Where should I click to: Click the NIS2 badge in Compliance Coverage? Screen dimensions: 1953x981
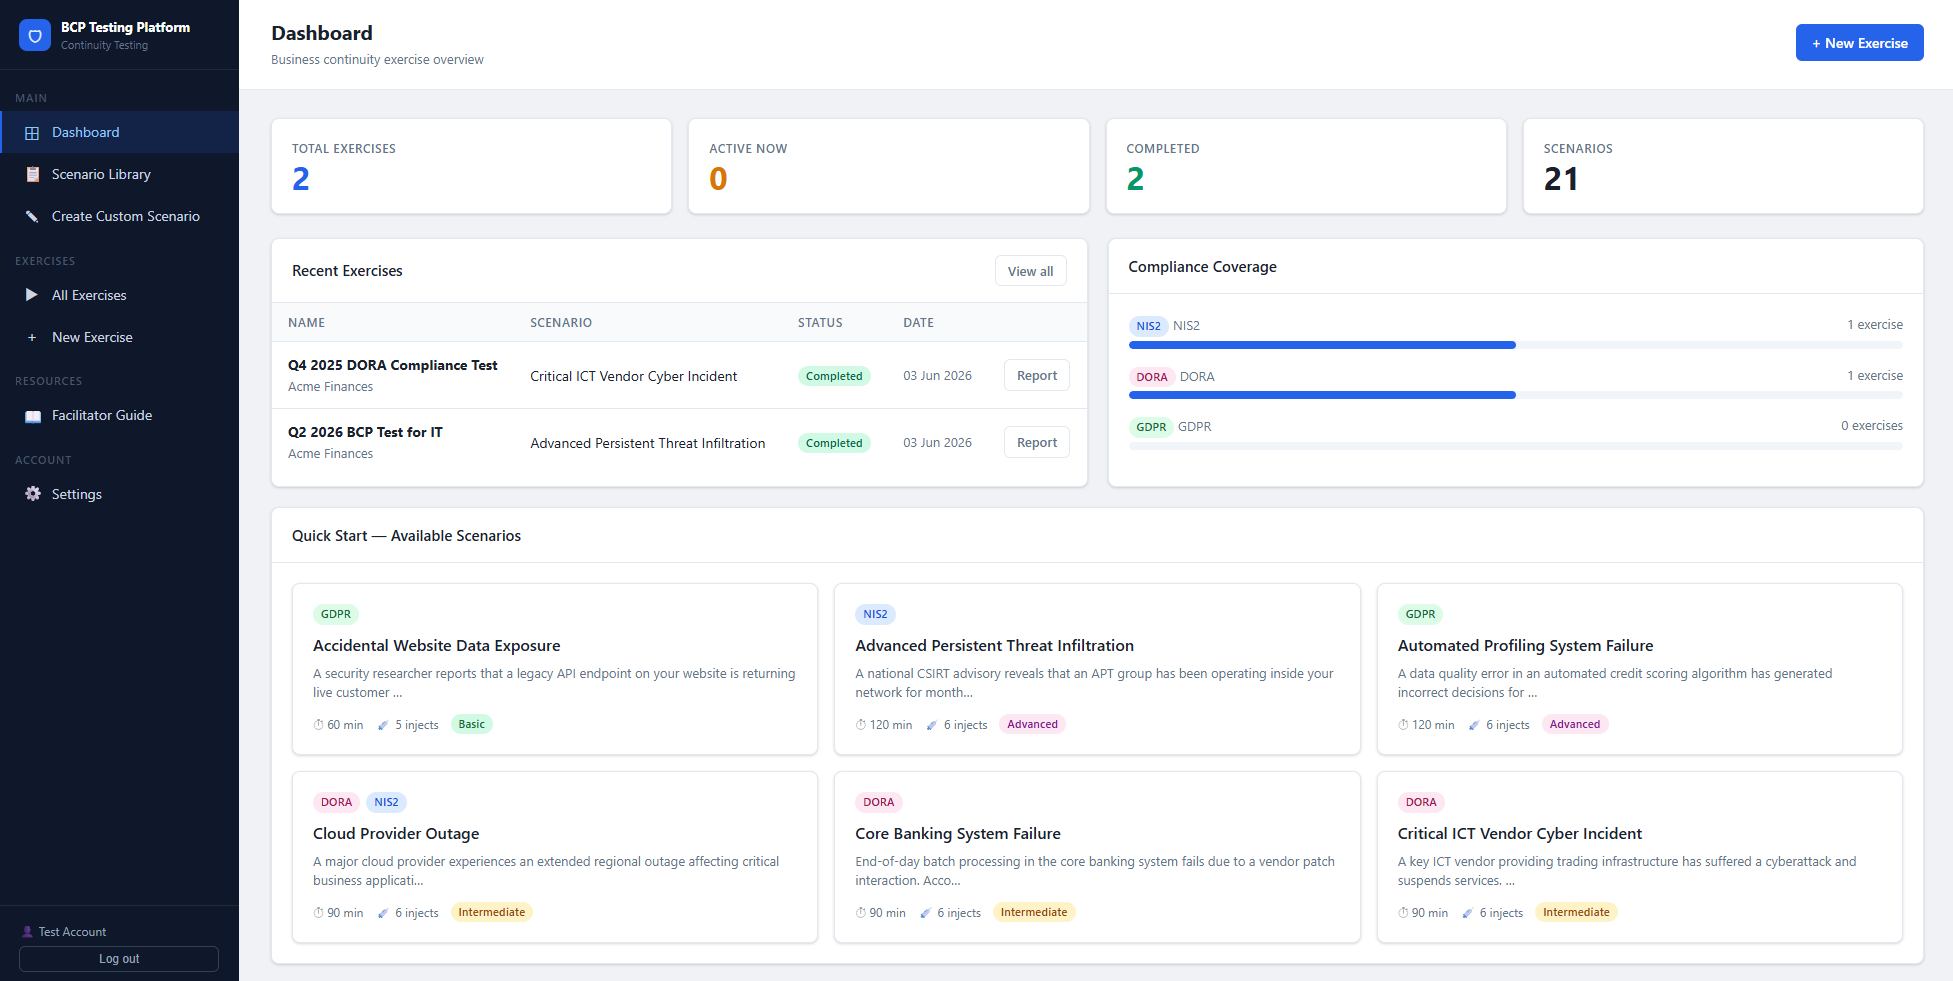click(1148, 326)
